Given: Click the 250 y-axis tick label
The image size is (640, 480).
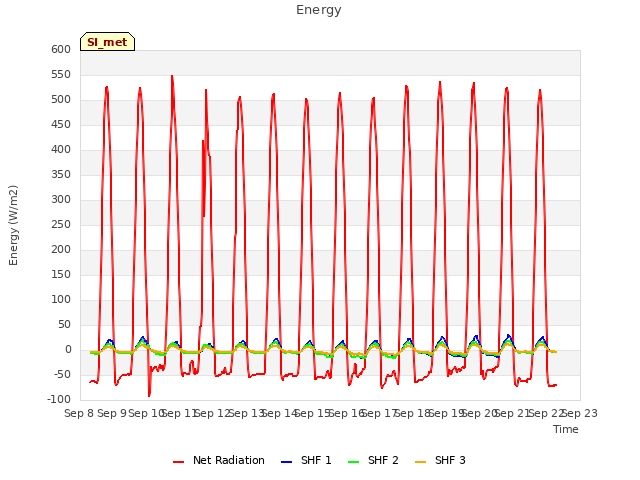Looking at the screenshot, I should tap(61, 225).
